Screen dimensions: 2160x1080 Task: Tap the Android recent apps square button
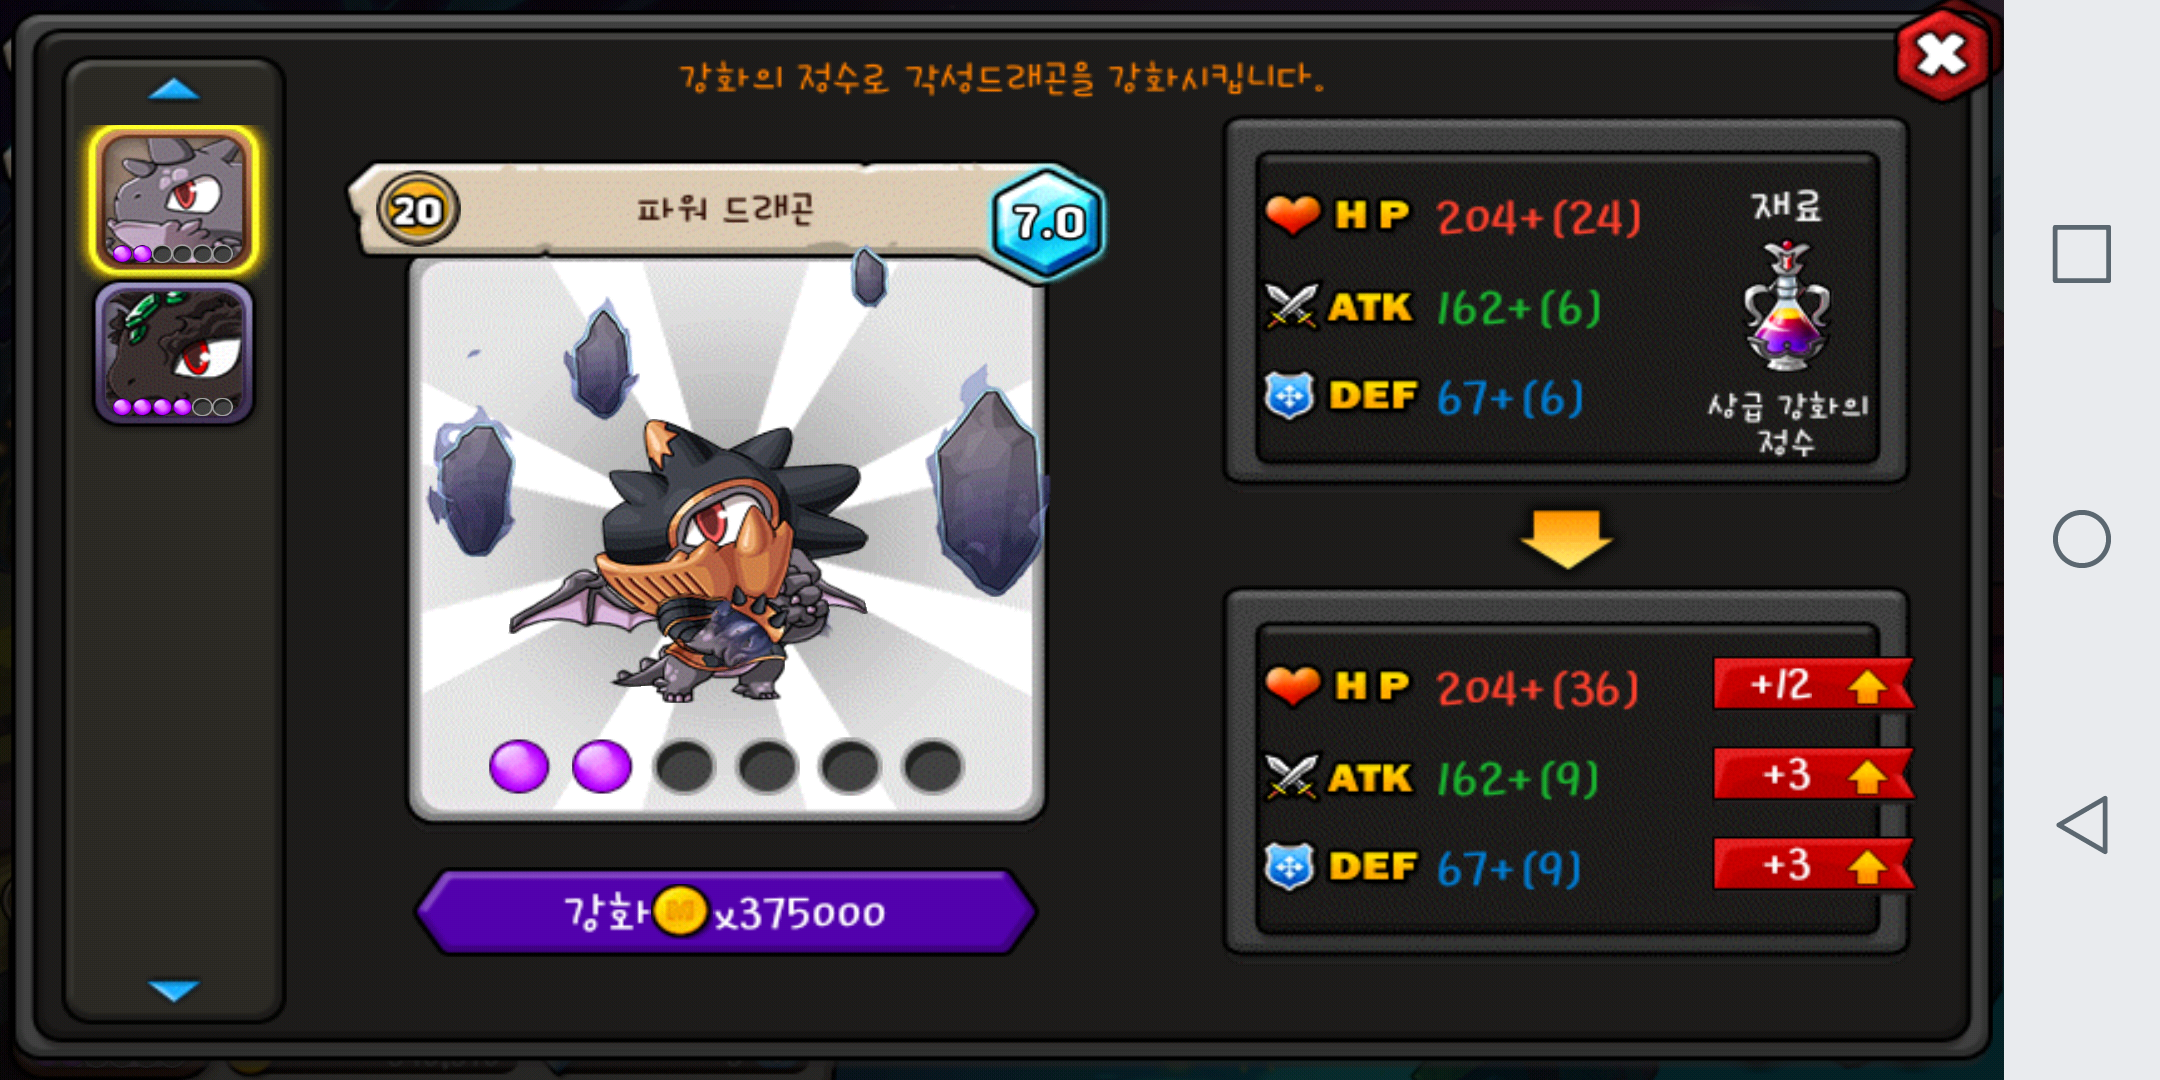tap(2082, 254)
